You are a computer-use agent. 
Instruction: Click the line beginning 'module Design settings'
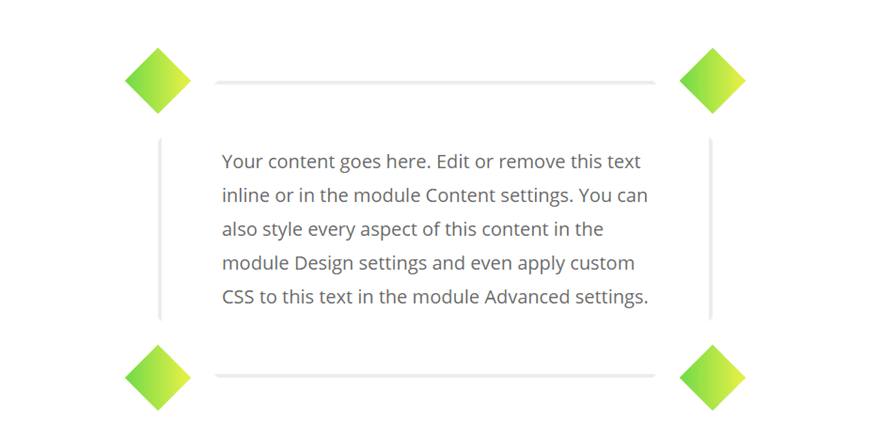tap(428, 264)
